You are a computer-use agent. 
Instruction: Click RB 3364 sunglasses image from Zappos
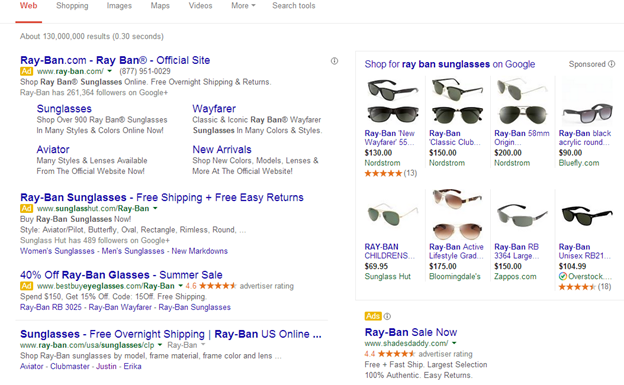pyautogui.click(x=523, y=215)
